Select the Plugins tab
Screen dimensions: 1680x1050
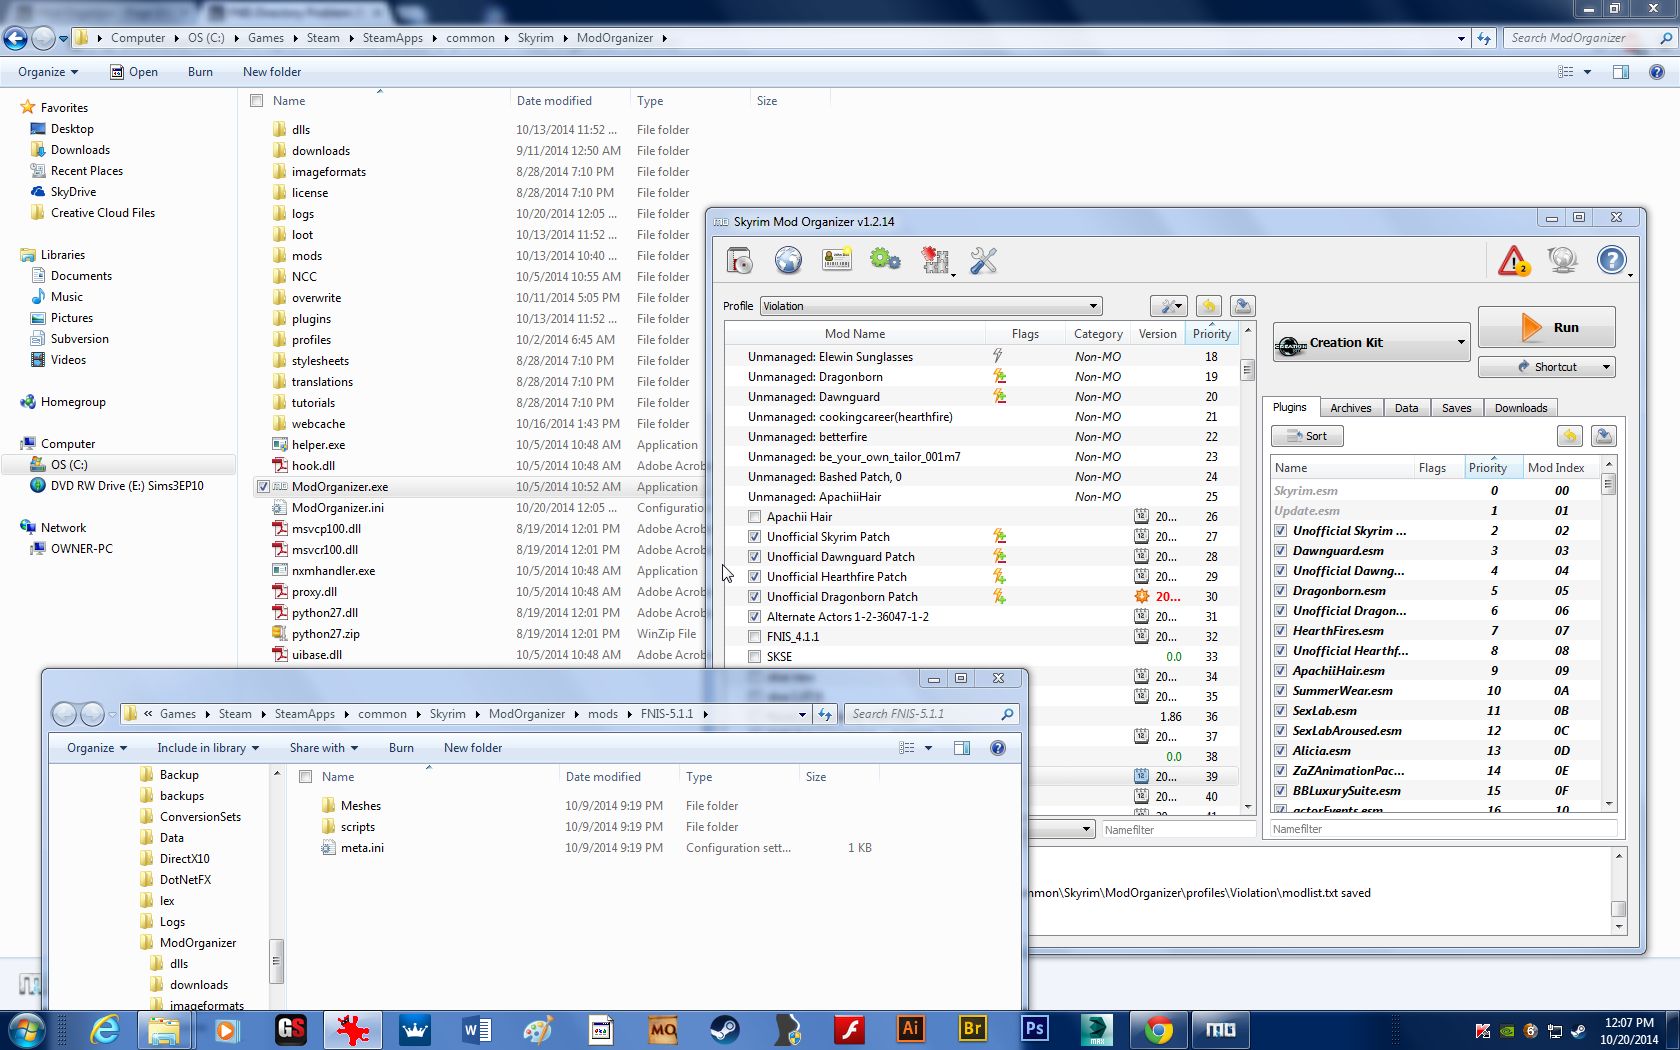pos(1289,407)
